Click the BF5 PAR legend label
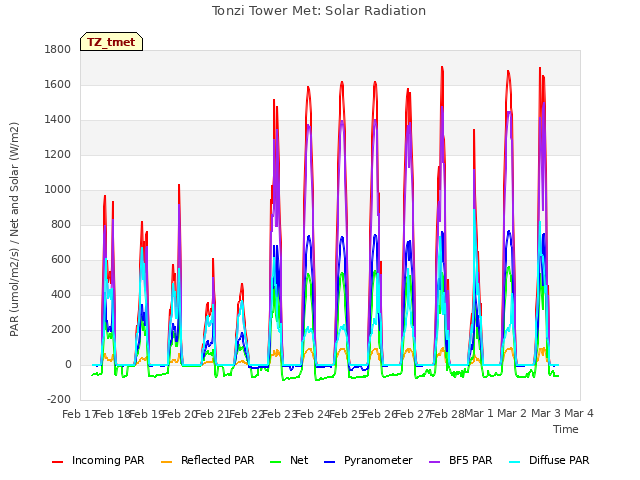The width and height of the screenshot is (640, 480). (471, 460)
